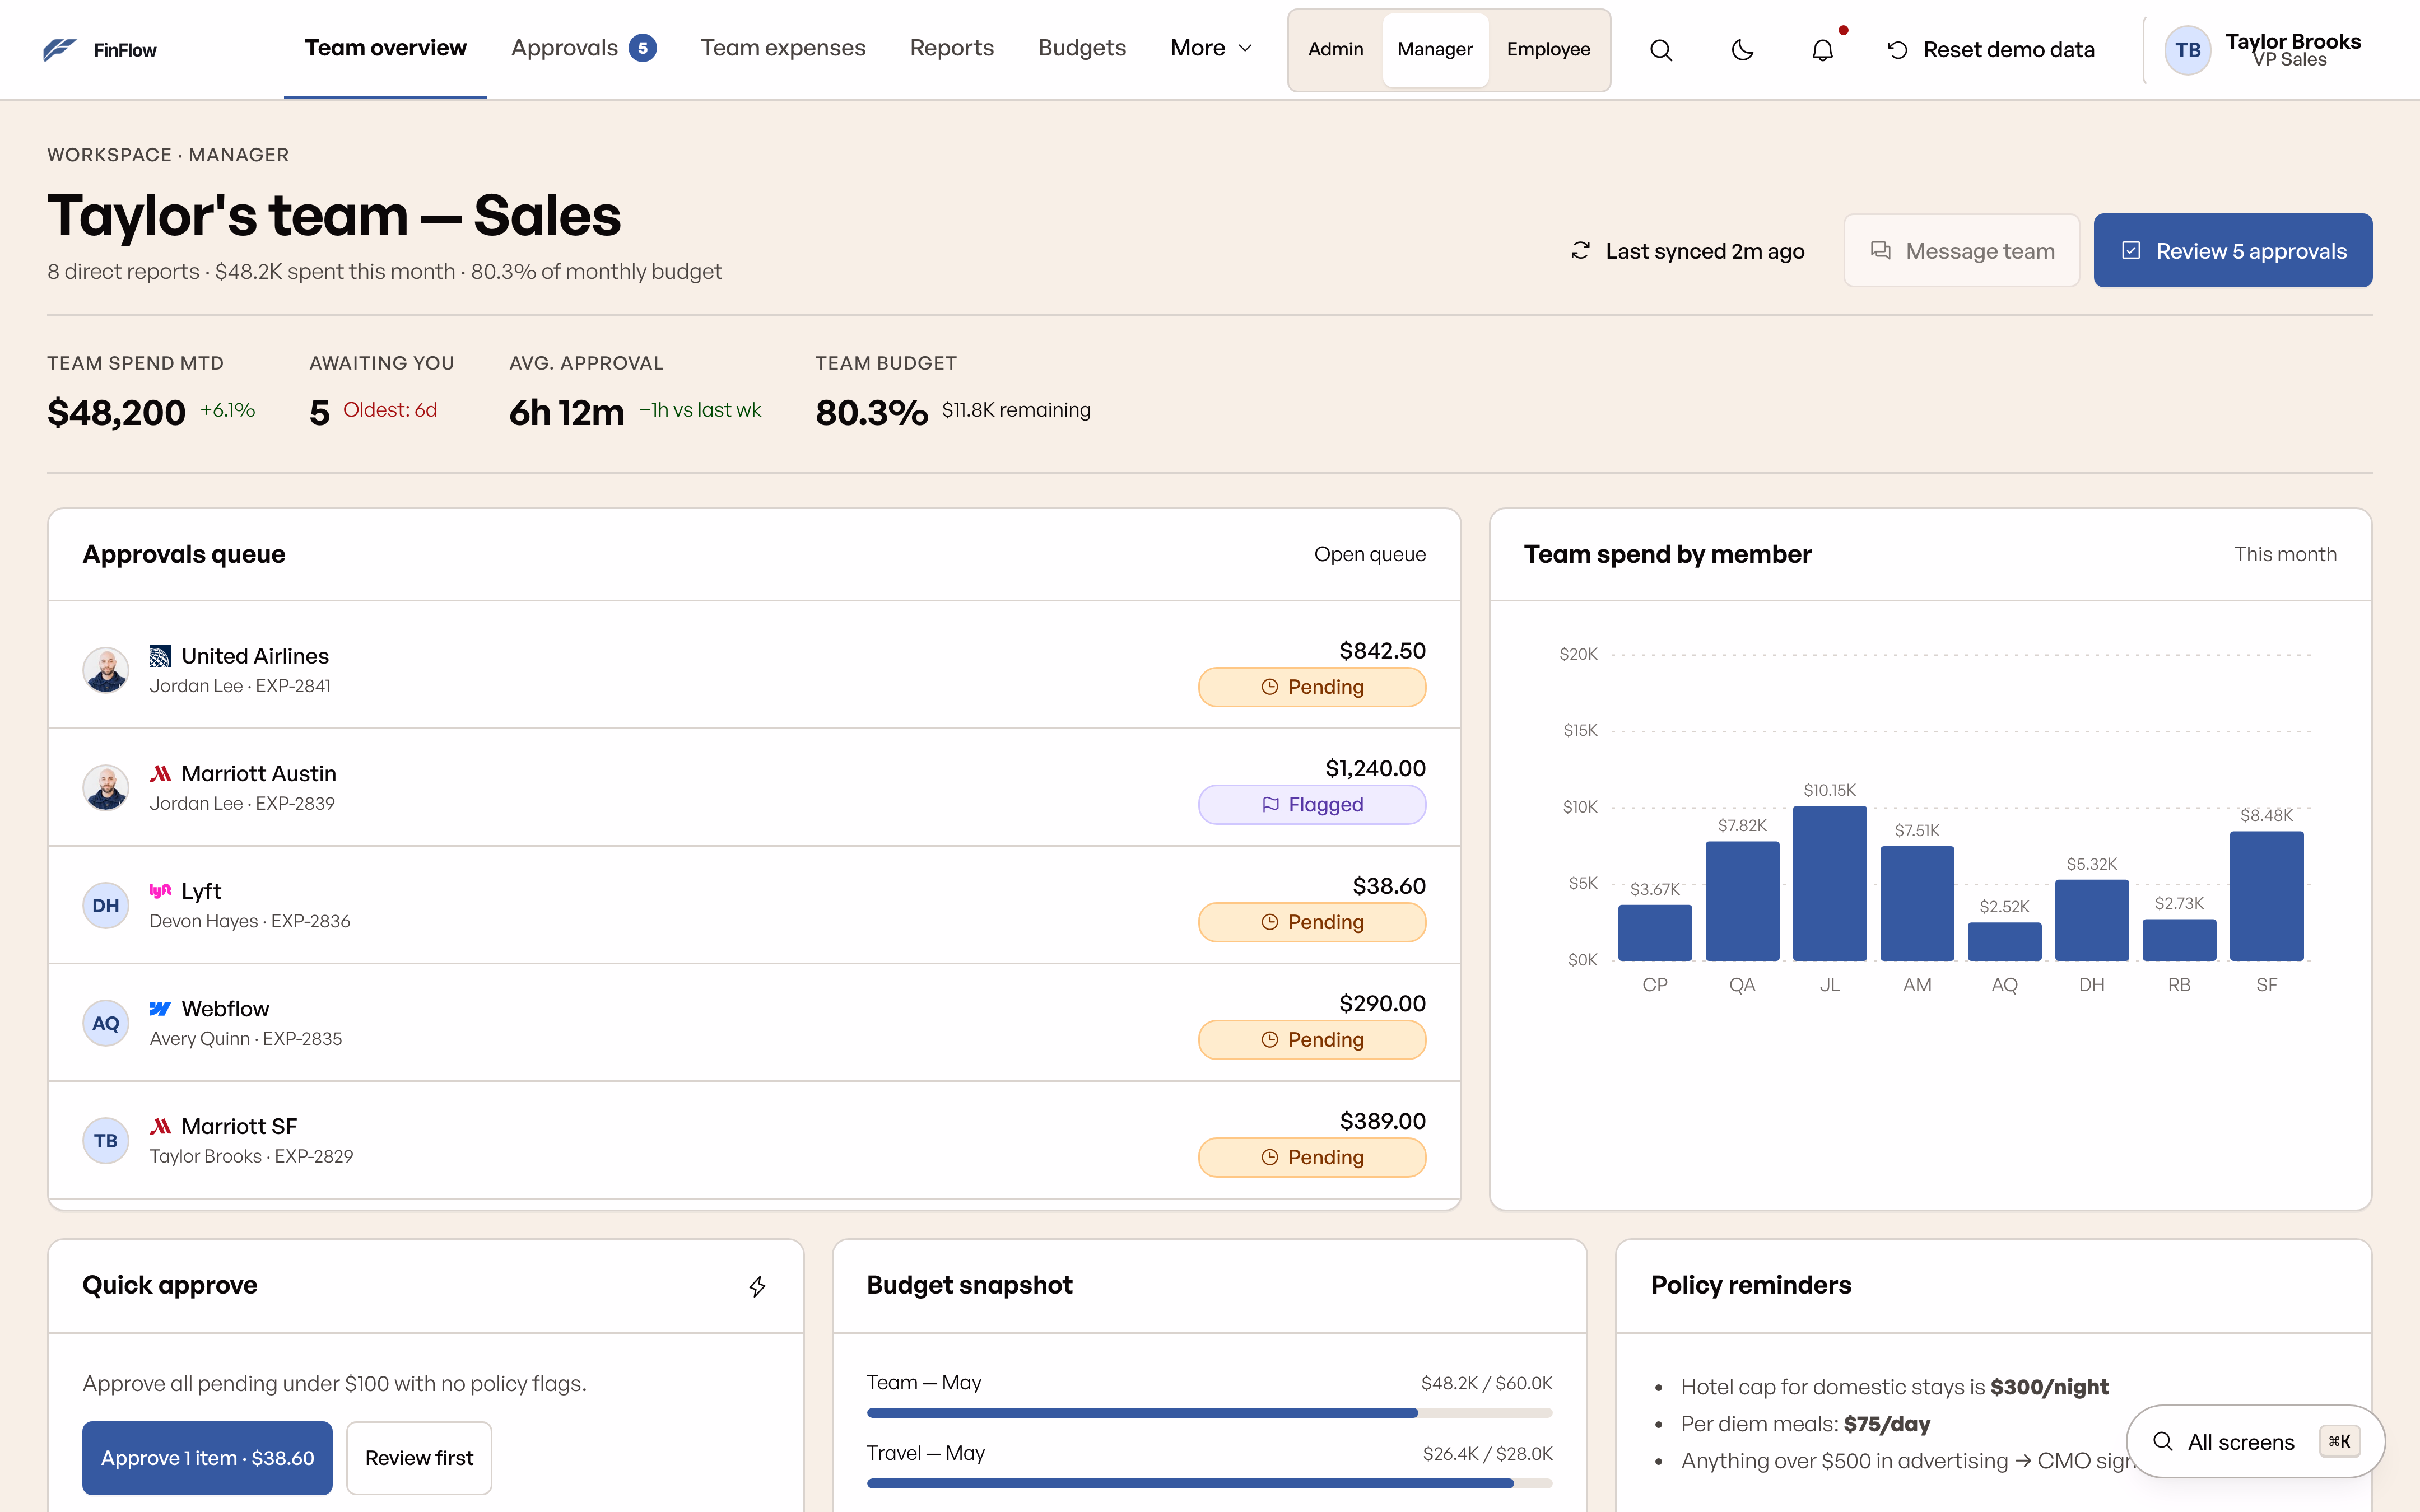Approve 1 item for $38.60
The image size is (2420, 1512).
(207, 1458)
